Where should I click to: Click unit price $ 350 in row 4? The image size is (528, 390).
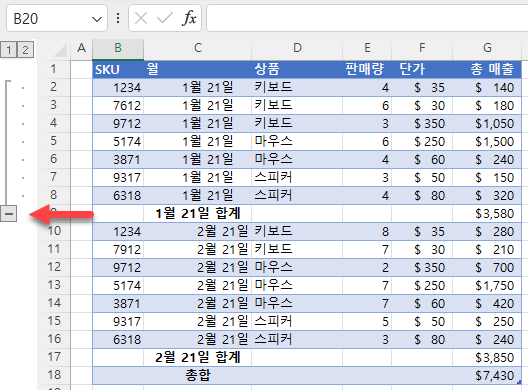422,124
